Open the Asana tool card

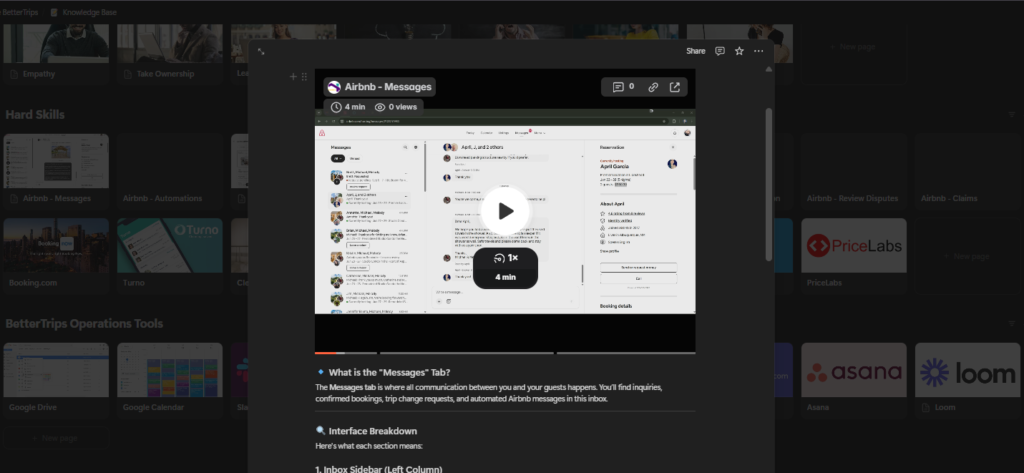[853, 372]
